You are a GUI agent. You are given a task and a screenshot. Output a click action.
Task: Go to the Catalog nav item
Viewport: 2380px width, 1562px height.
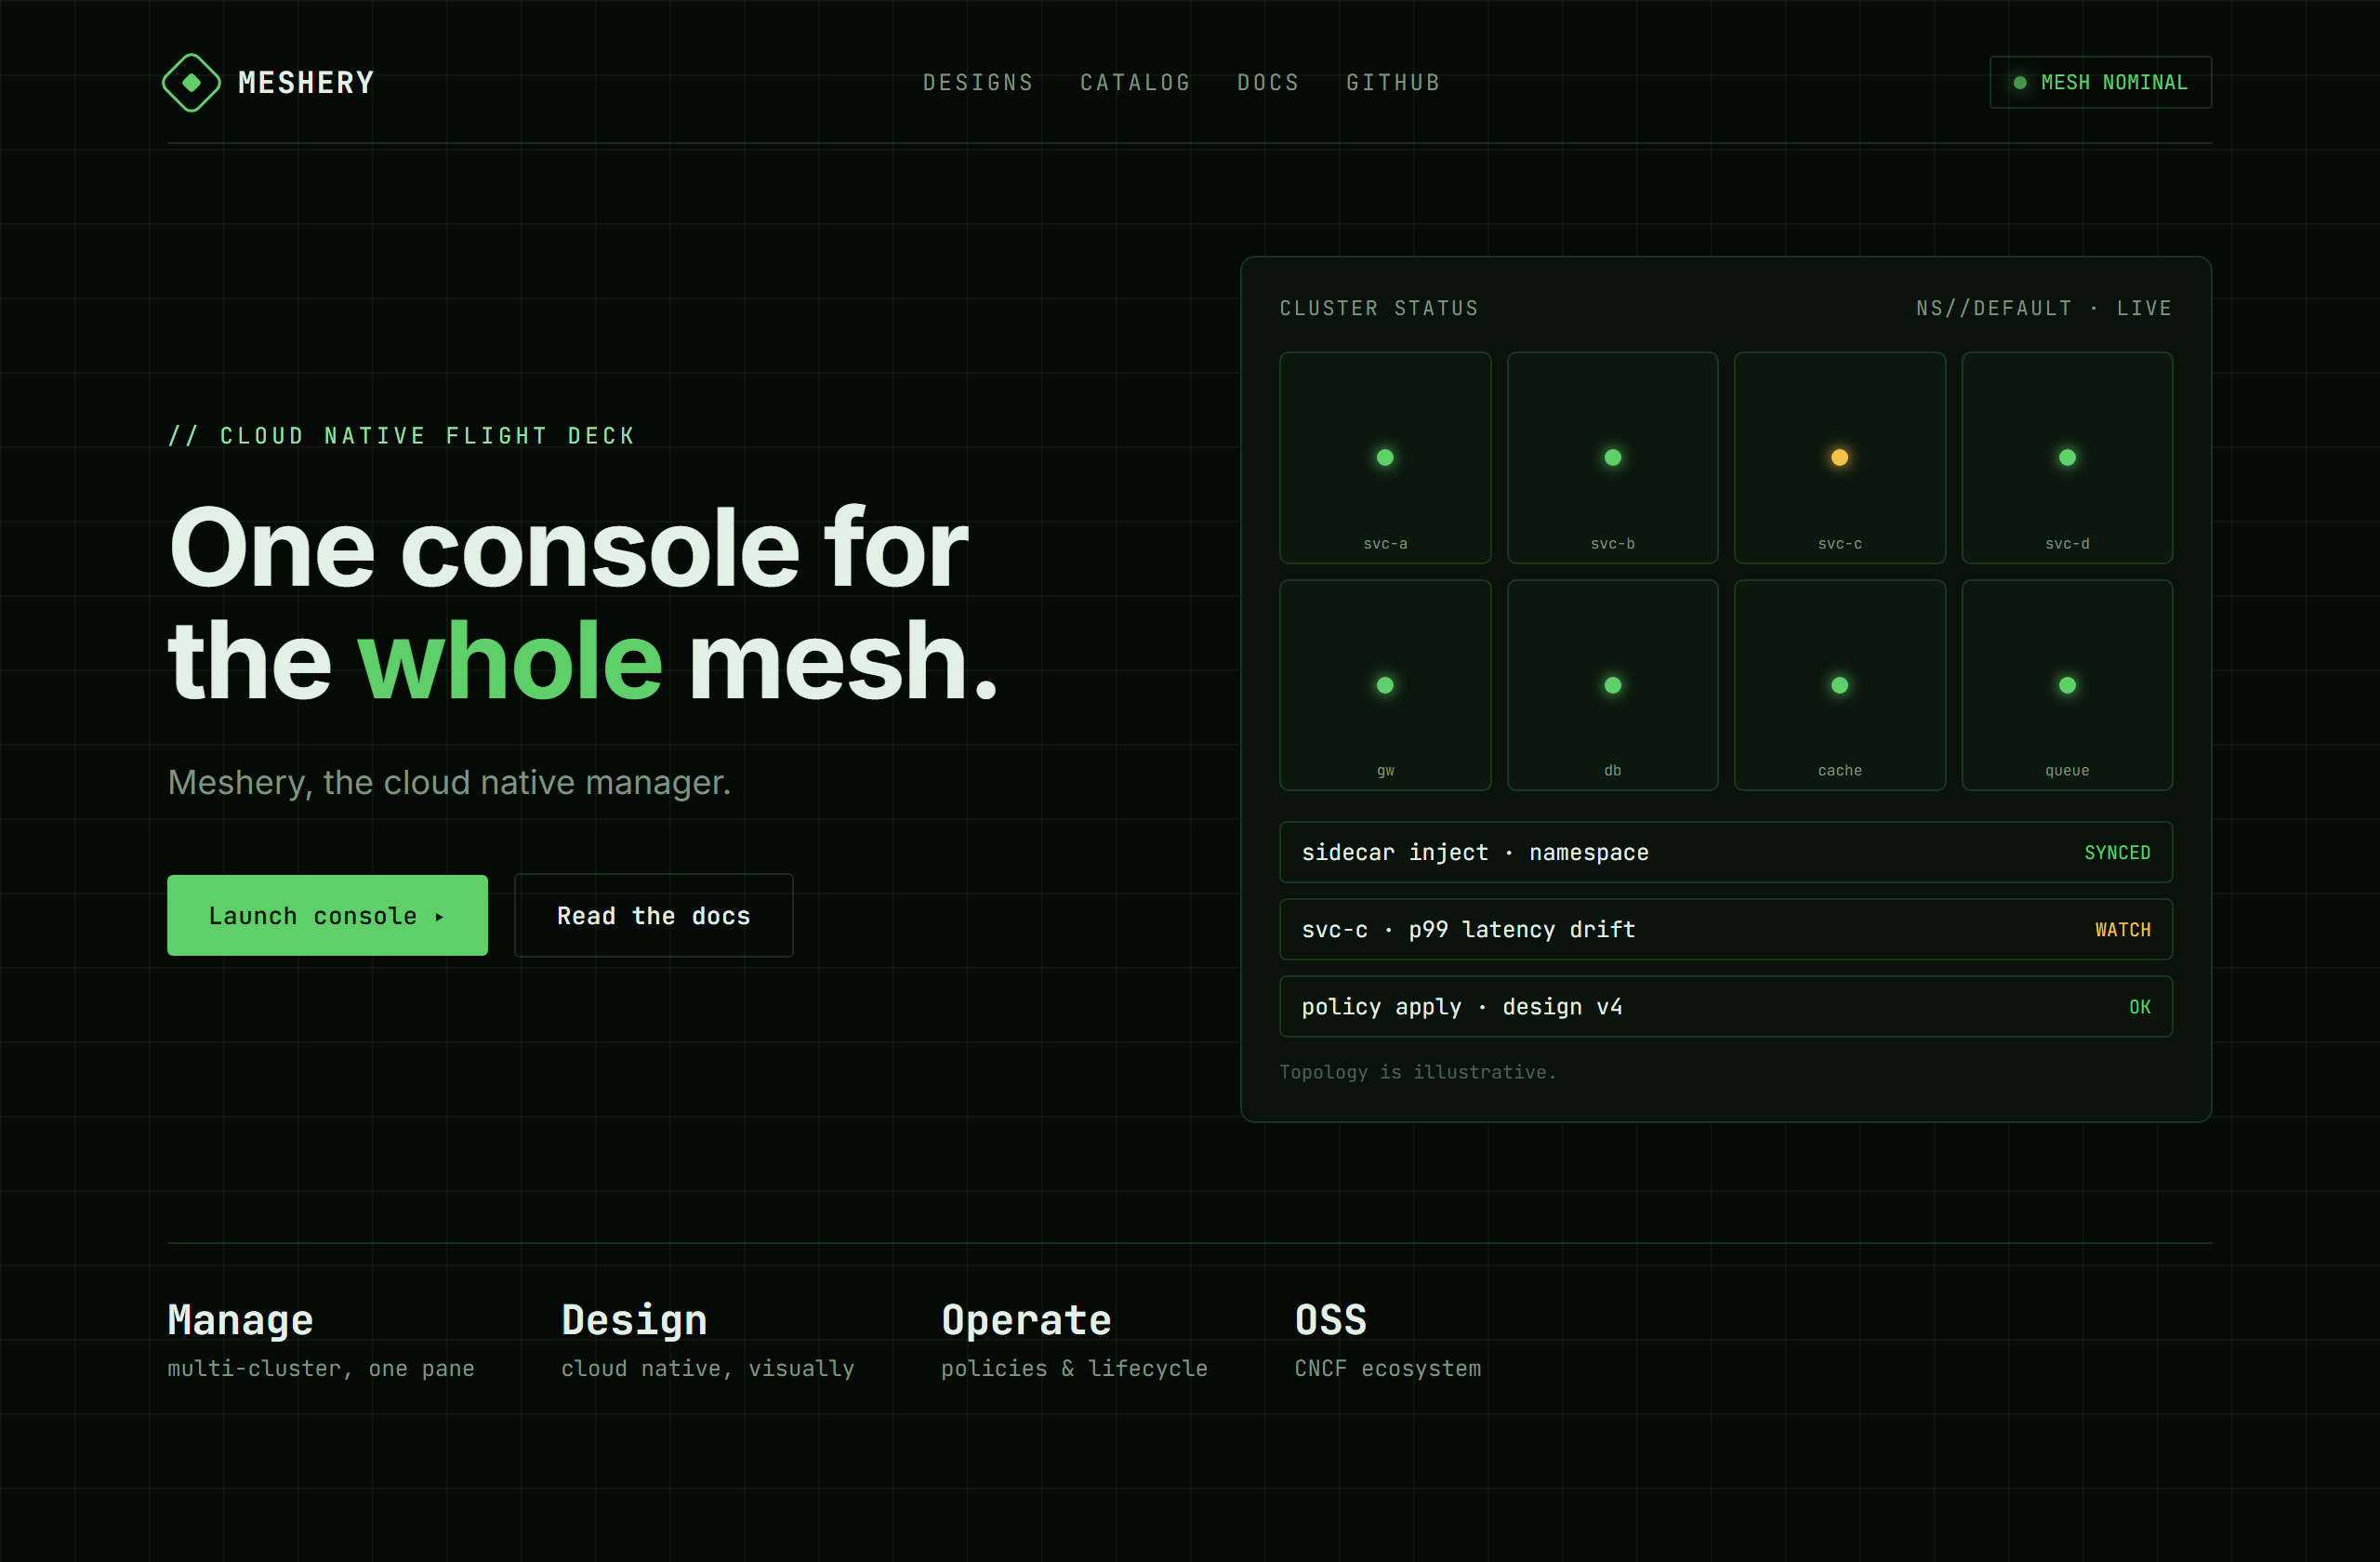[1135, 83]
